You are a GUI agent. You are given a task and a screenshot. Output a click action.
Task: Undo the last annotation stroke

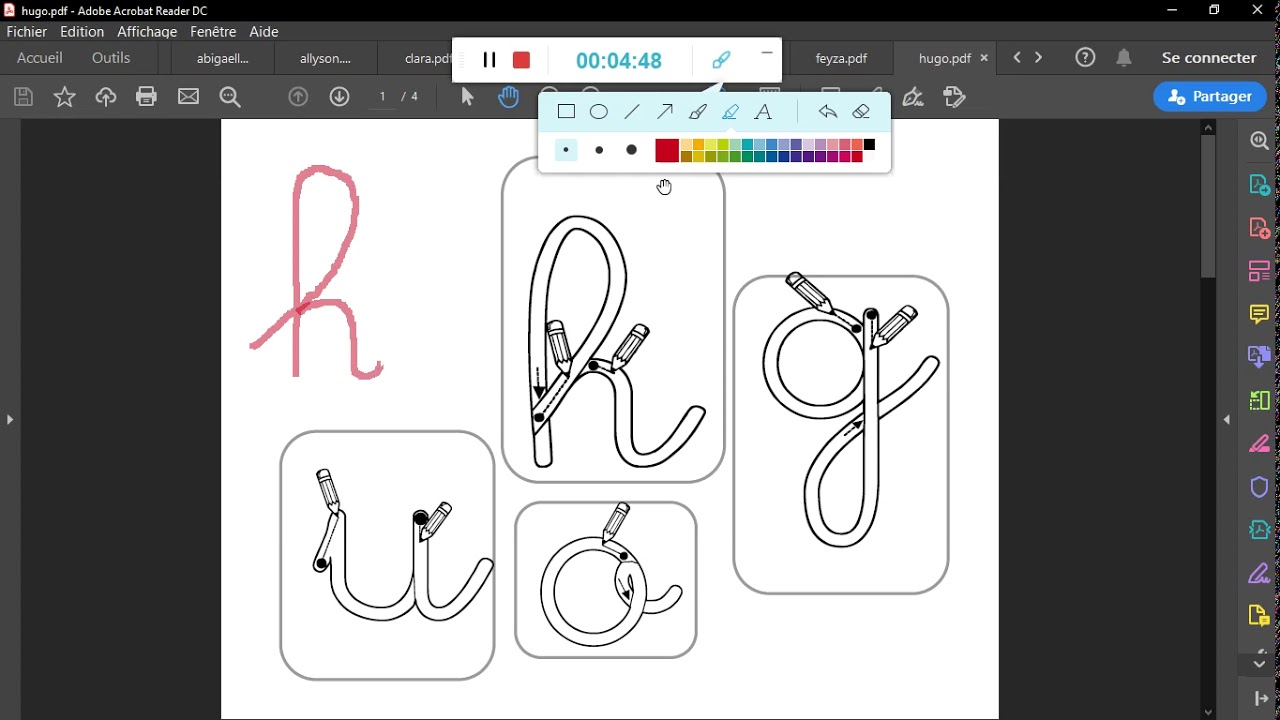click(x=828, y=112)
